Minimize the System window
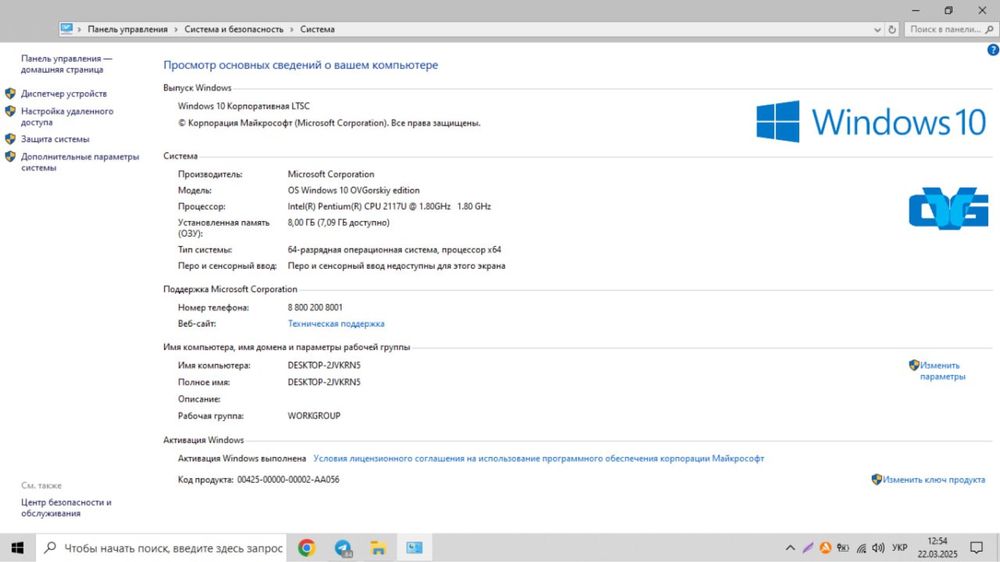 916,10
